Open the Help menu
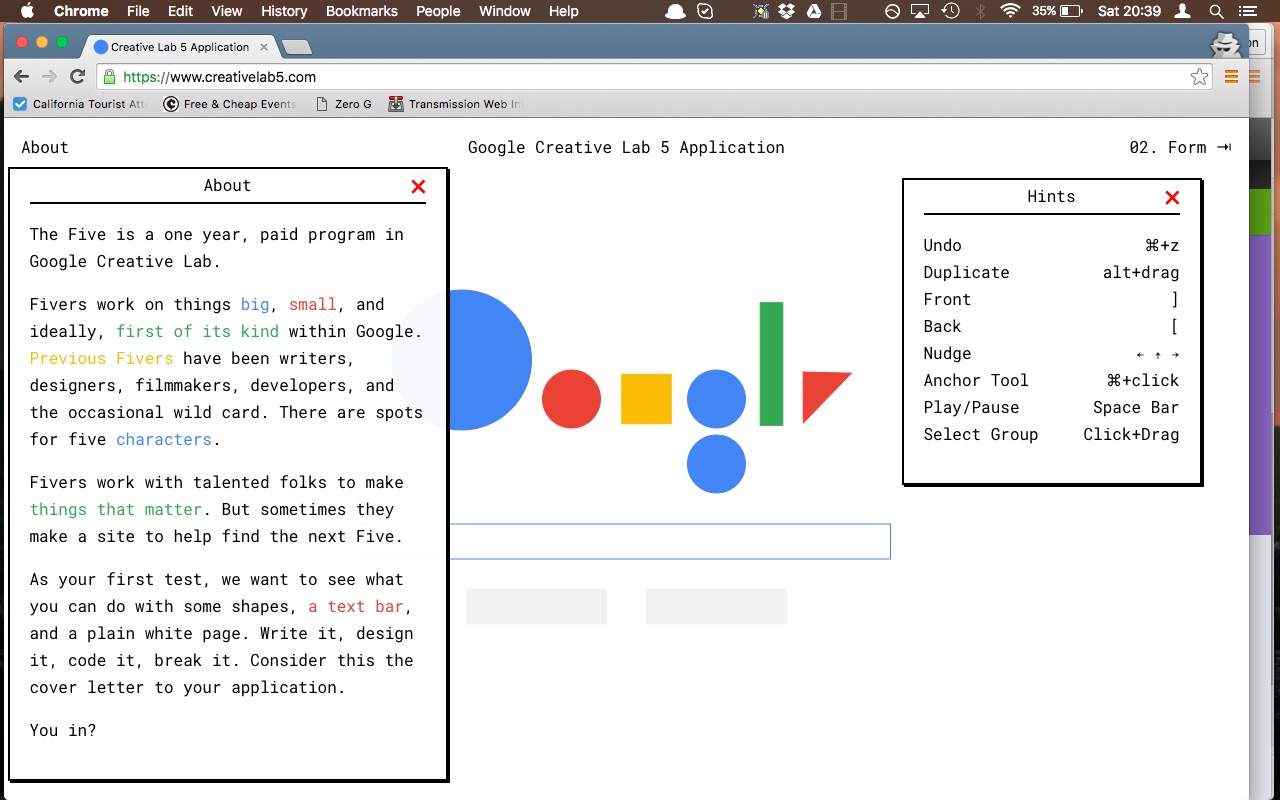The image size is (1280, 800). [x=564, y=11]
